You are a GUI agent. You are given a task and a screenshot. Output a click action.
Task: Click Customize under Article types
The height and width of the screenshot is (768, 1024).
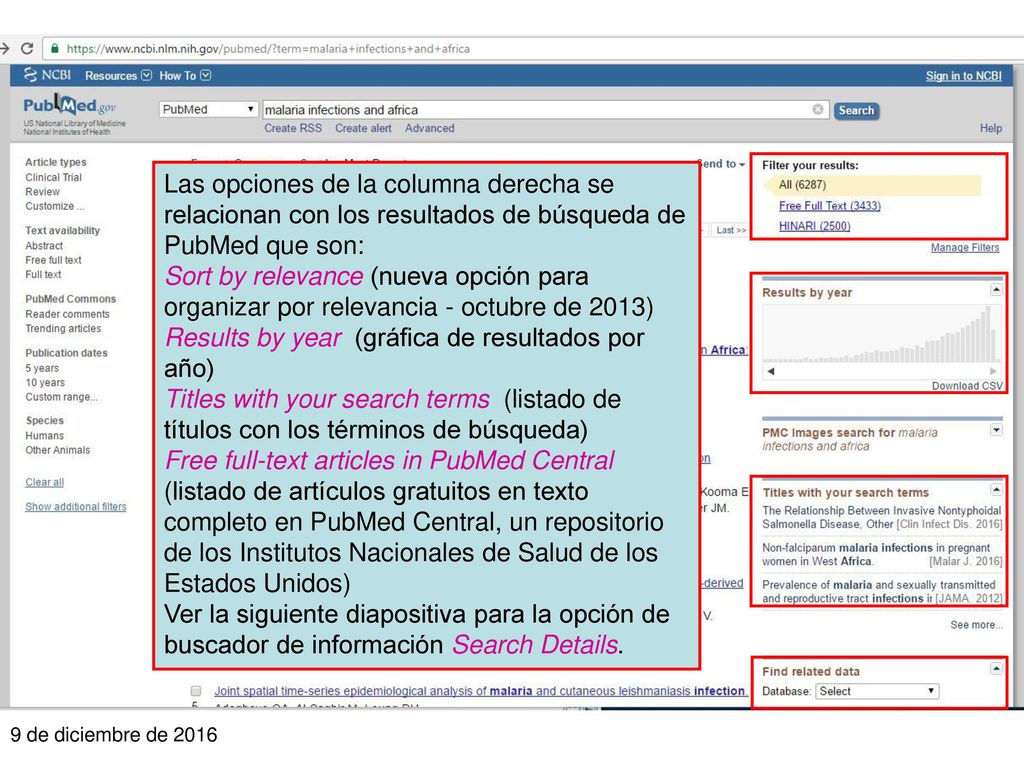(x=55, y=206)
